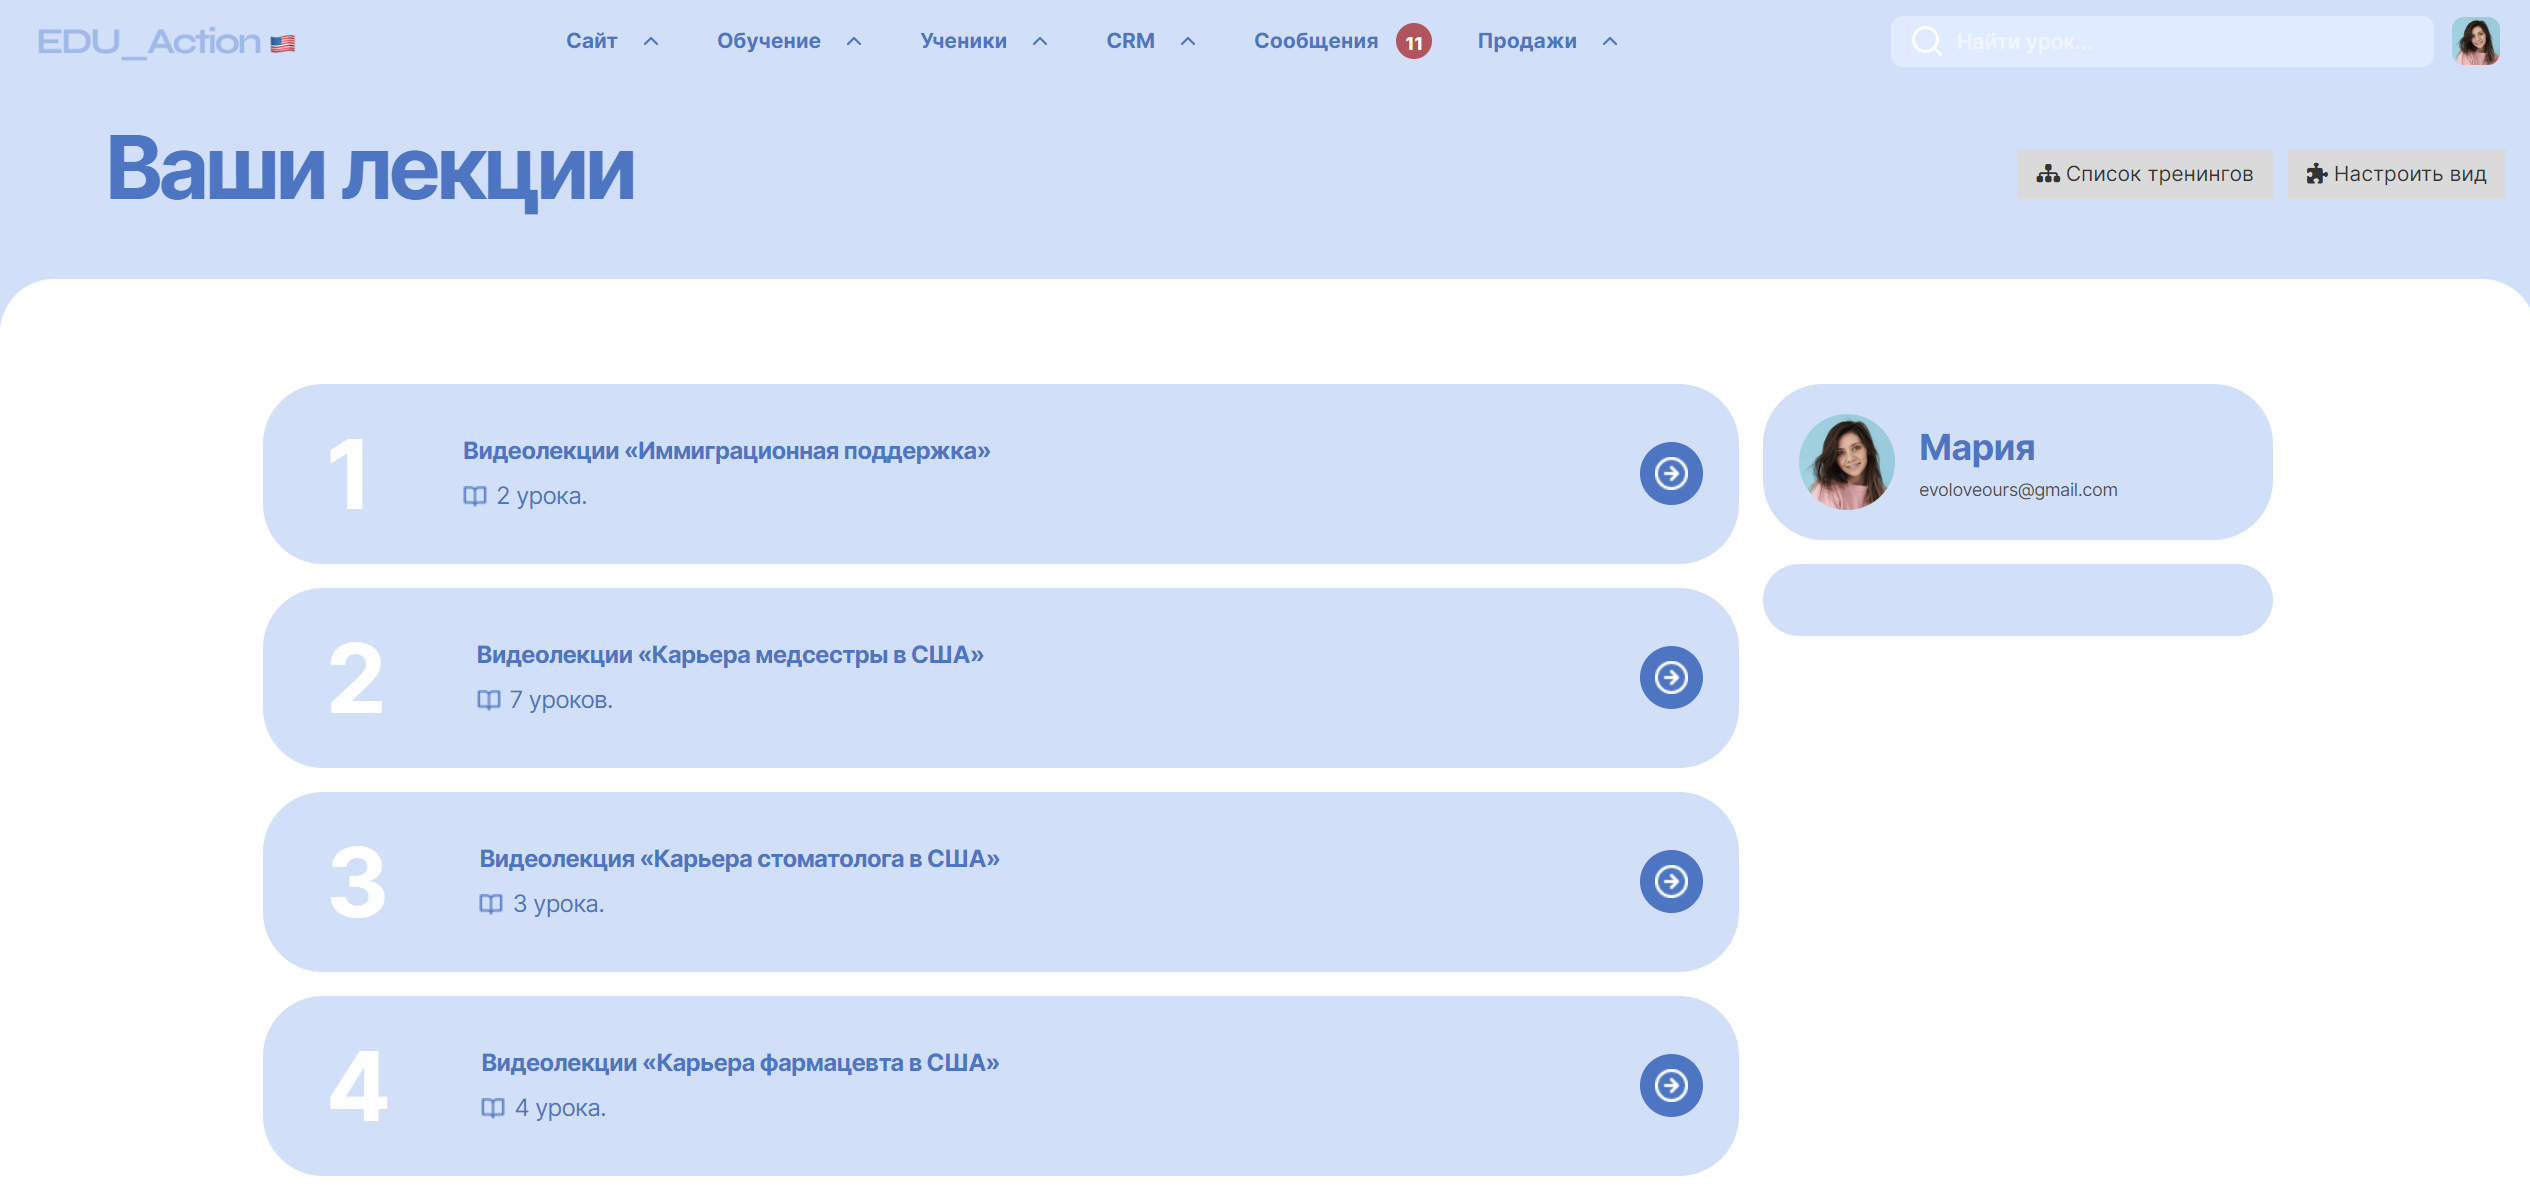The image size is (2530, 1191).
Task: Open the CRM menu
Action: (1130, 41)
